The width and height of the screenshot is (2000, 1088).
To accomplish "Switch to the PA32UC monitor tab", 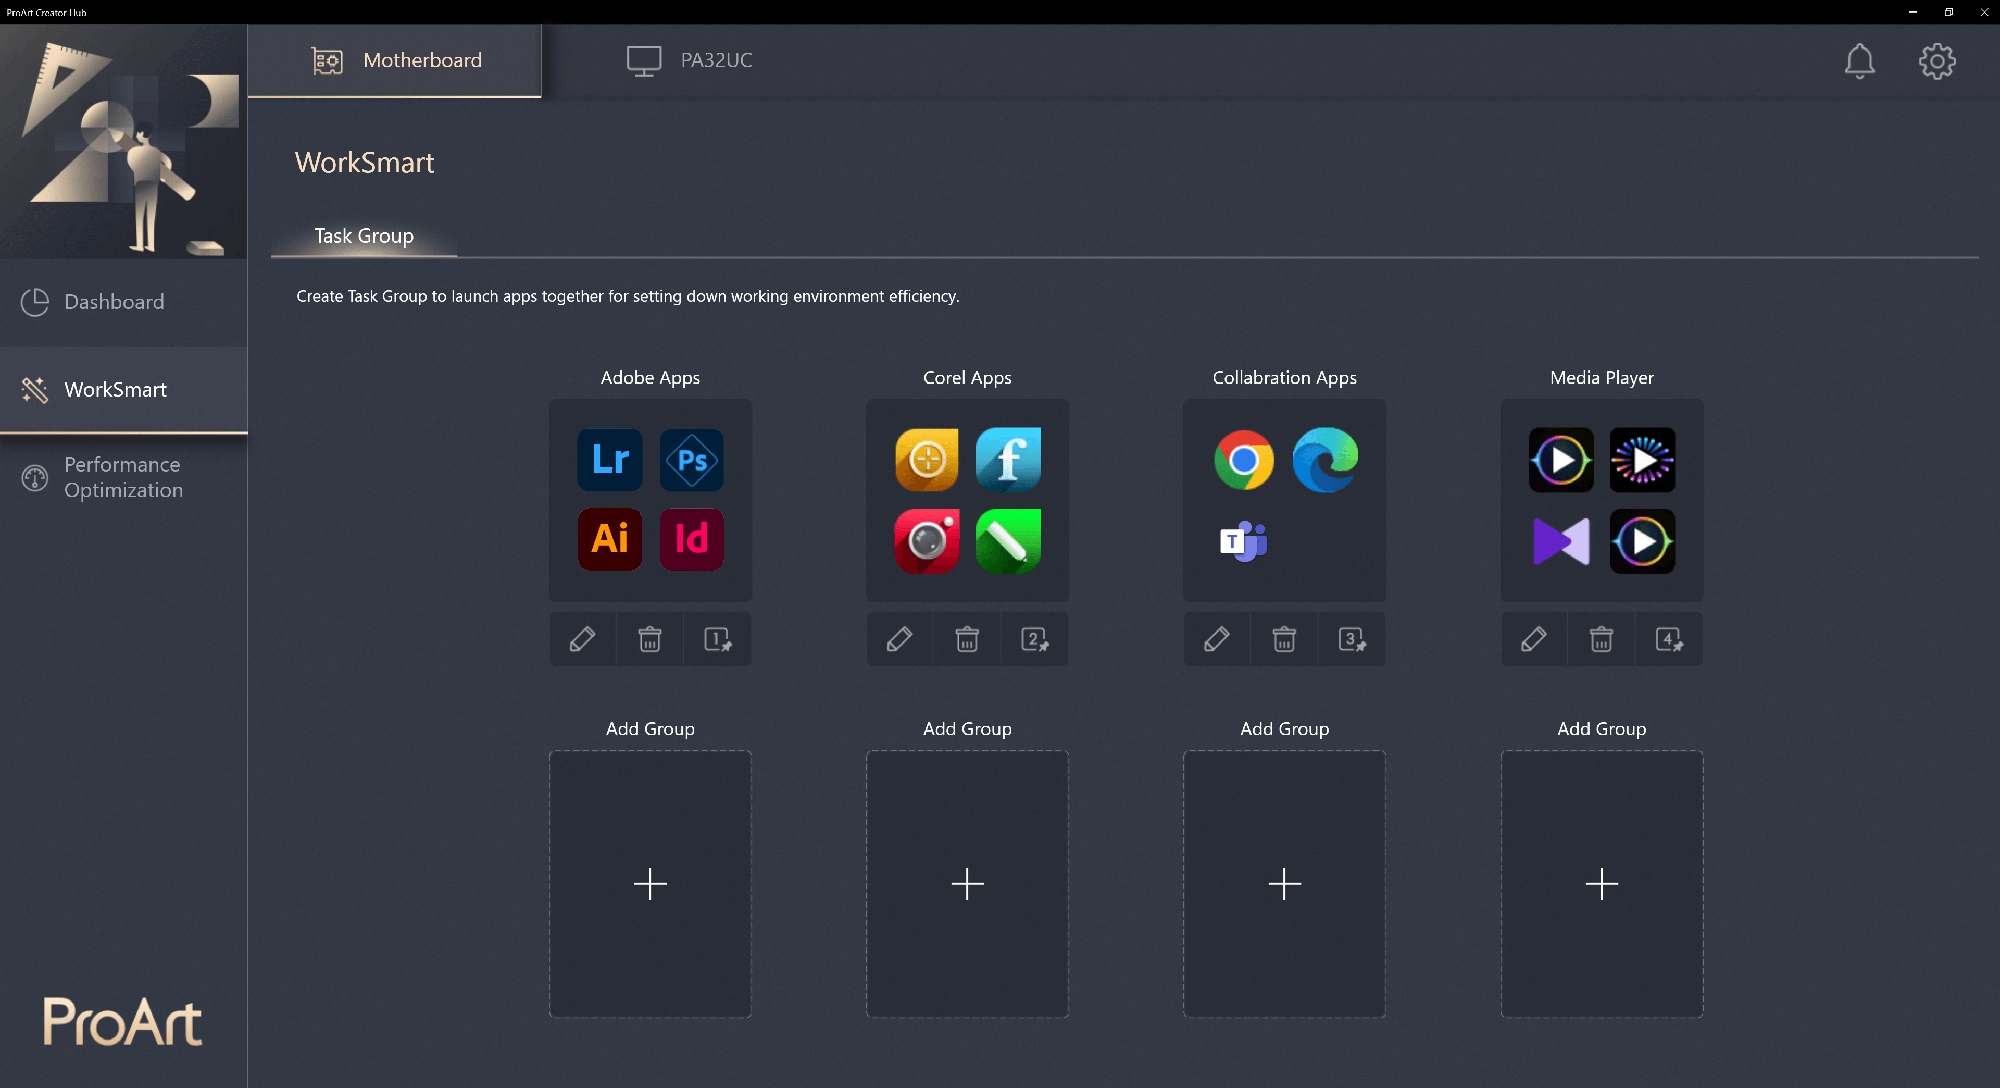I will tap(690, 61).
